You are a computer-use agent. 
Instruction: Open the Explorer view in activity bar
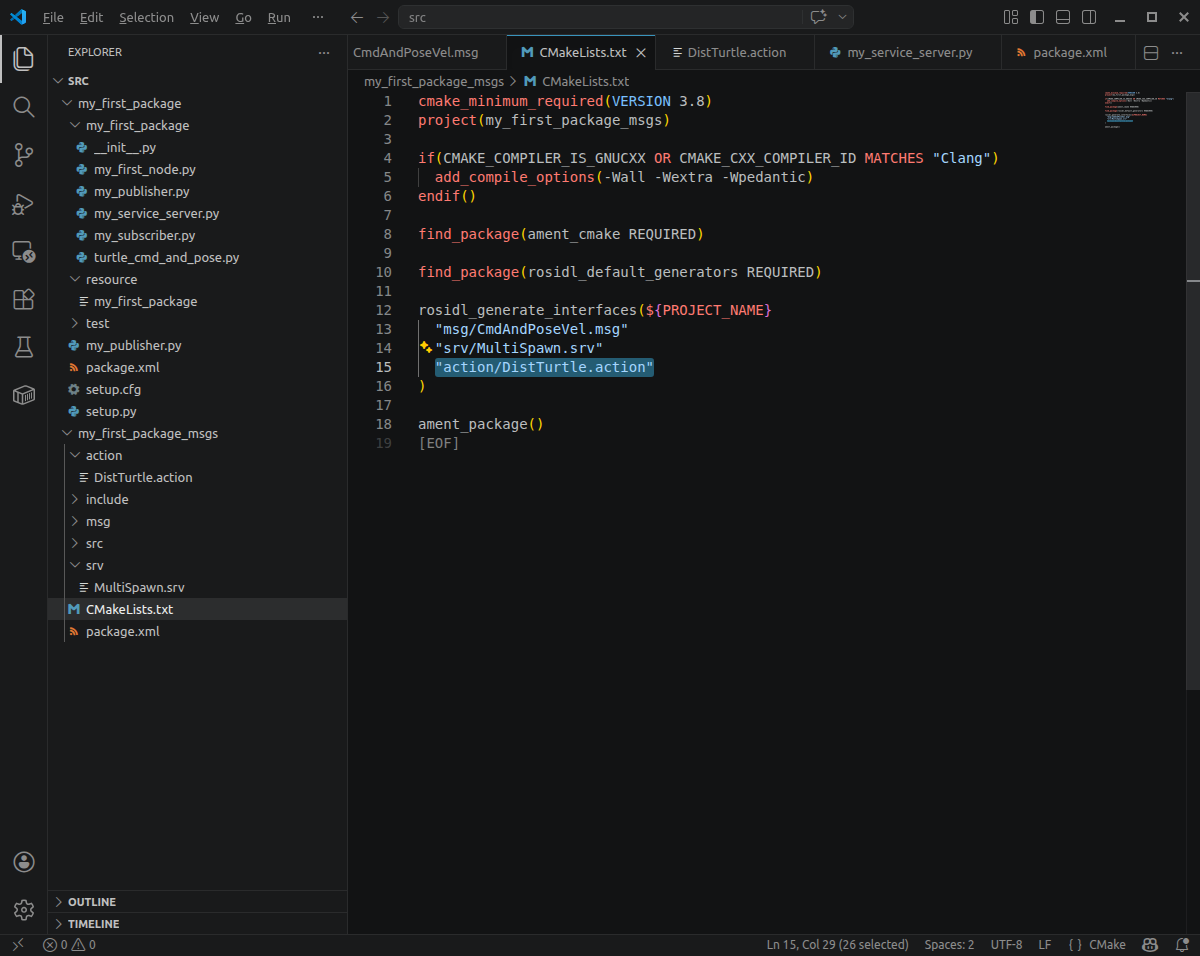[x=23, y=58]
